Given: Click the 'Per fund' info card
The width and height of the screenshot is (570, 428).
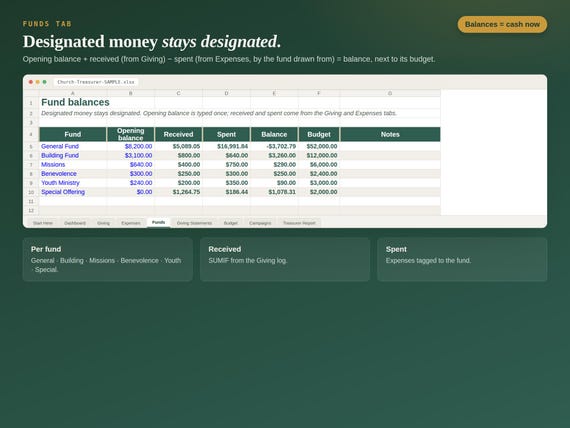Looking at the screenshot, I should (108, 259).
